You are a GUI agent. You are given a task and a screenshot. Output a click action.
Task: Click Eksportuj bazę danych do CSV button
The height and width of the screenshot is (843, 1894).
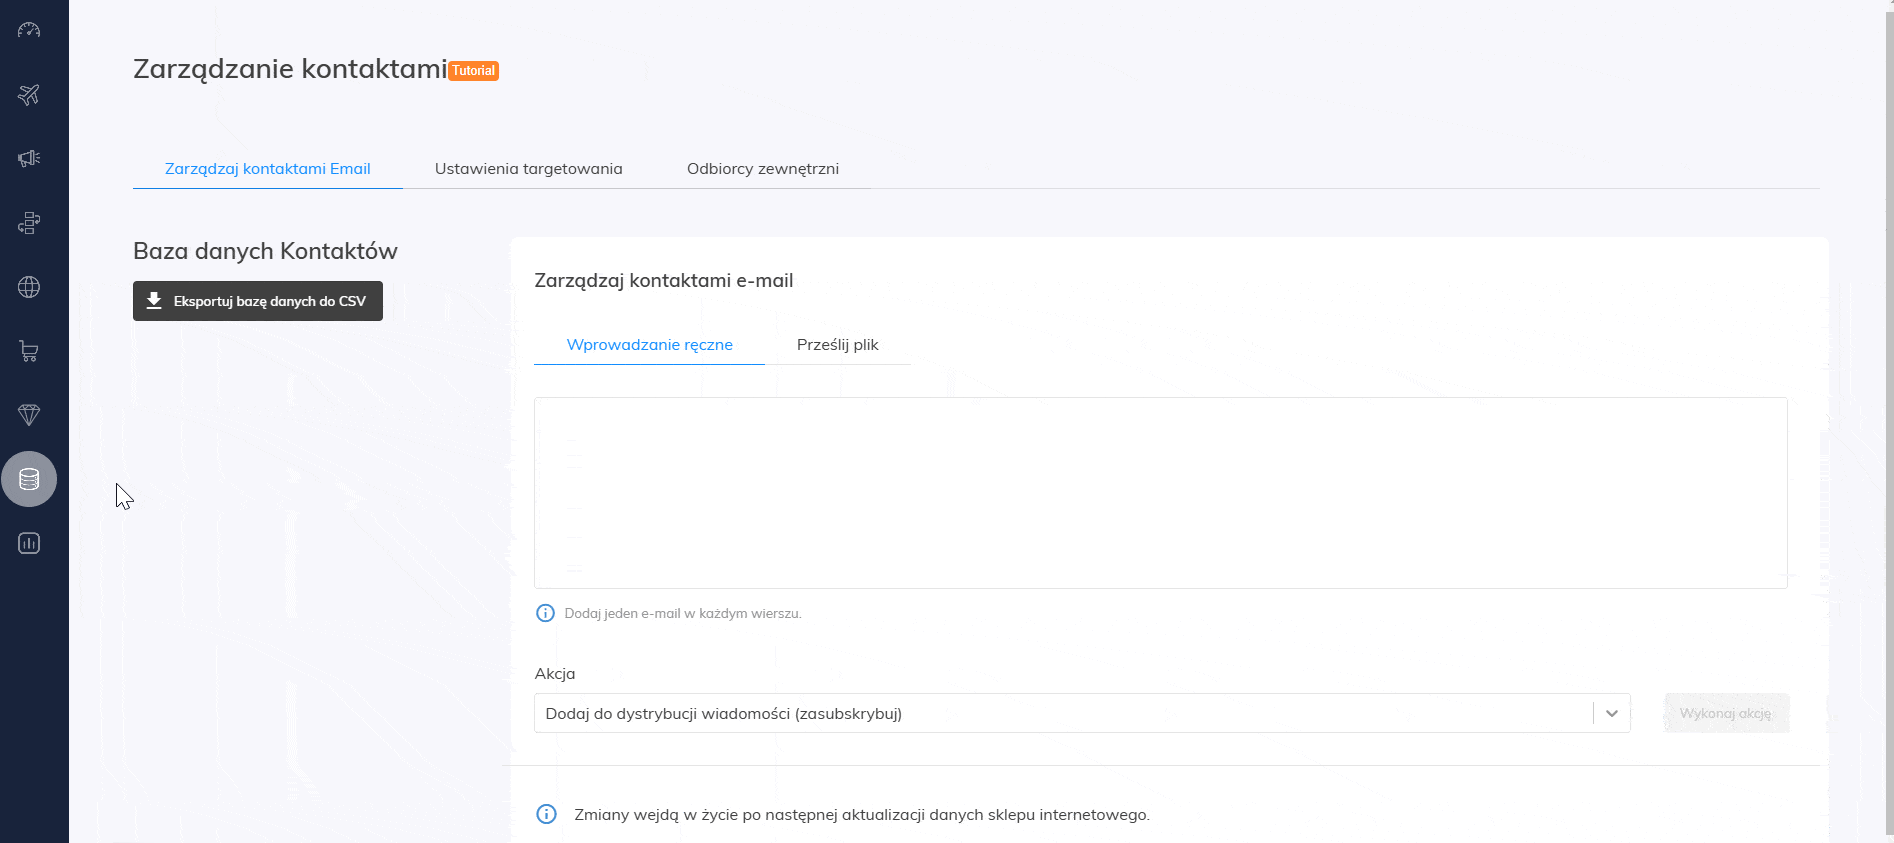[x=258, y=301]
